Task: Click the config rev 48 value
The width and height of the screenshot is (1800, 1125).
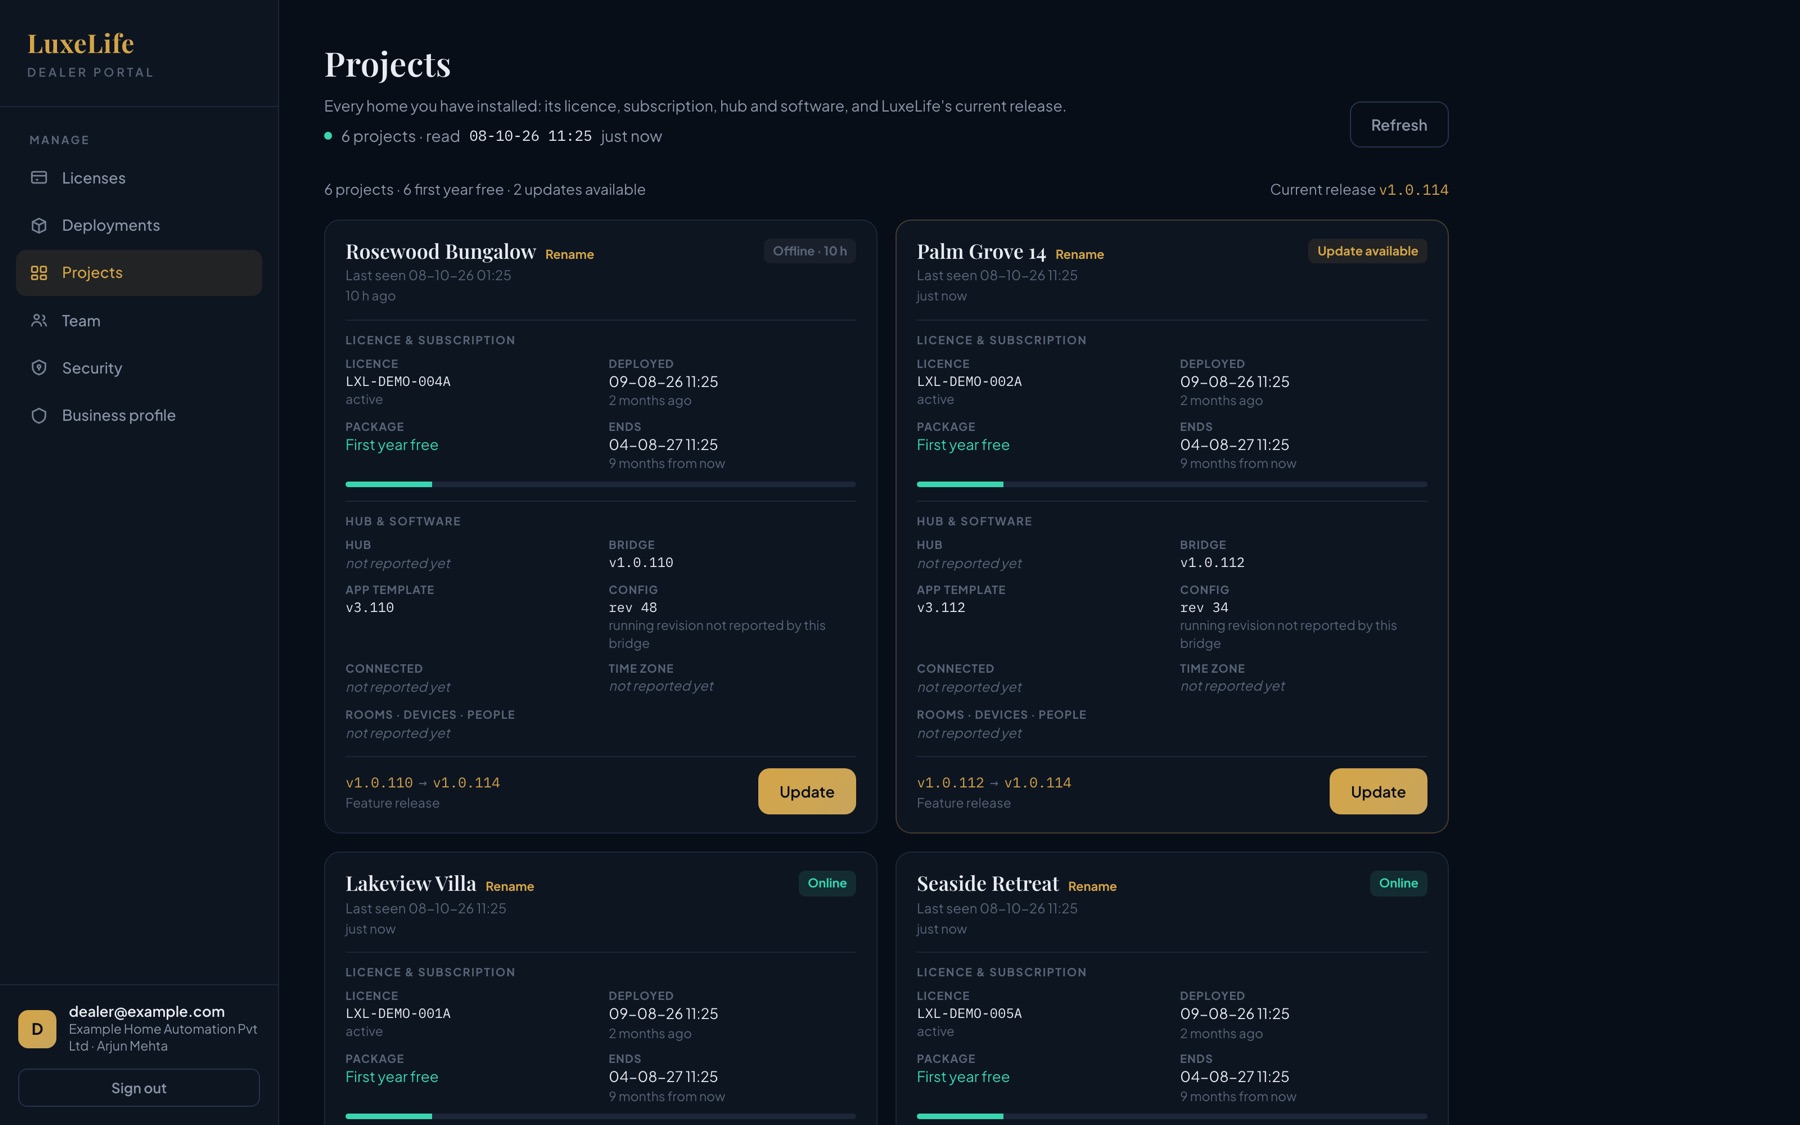Action: click(633, 608)
